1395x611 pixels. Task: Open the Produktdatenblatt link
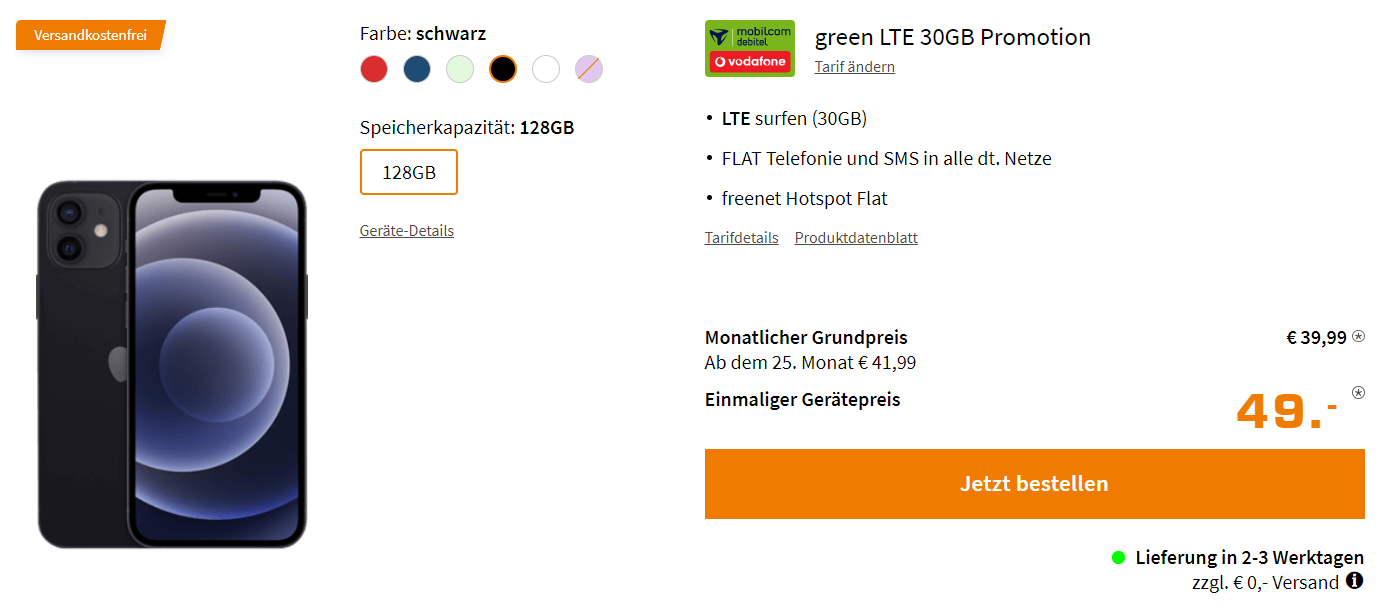click(x=856, y=238)
